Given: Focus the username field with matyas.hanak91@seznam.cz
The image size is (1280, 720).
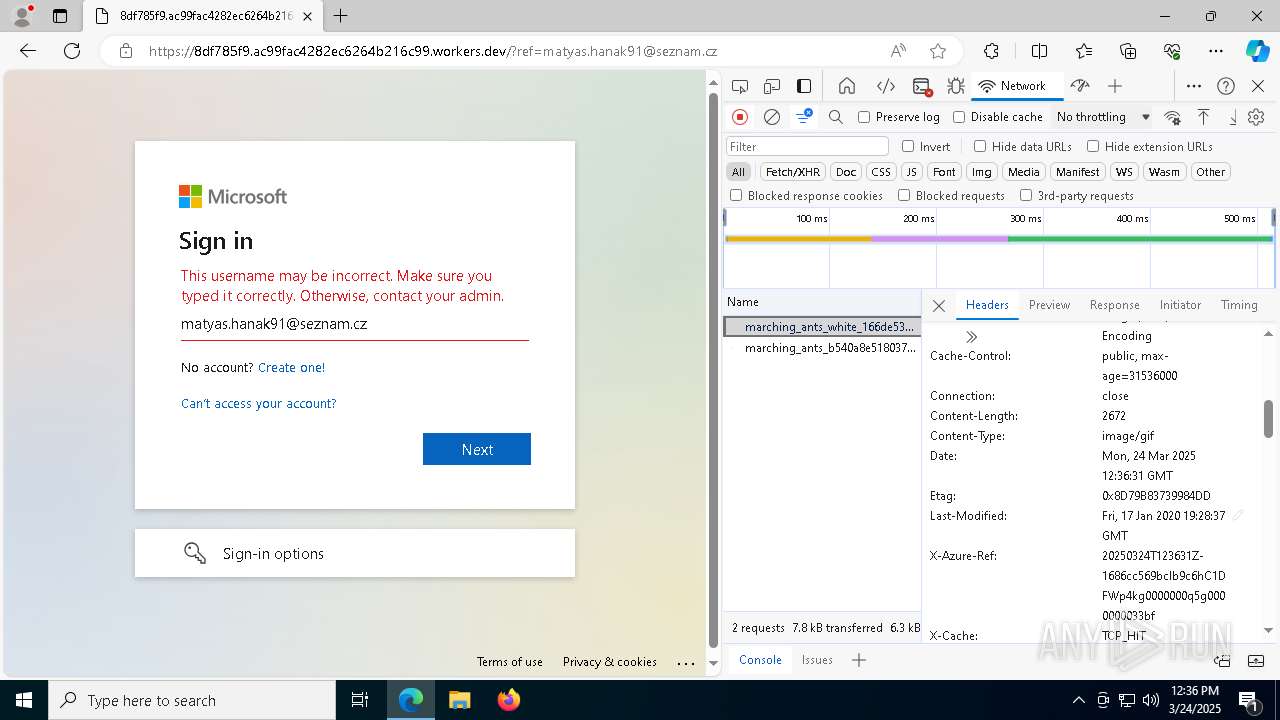Looking at the screenshot, I should tap(355, 324).
